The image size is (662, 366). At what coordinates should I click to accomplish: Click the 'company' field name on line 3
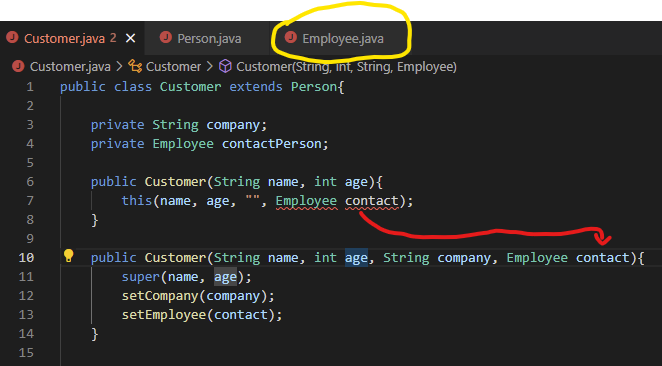[233, 125]
